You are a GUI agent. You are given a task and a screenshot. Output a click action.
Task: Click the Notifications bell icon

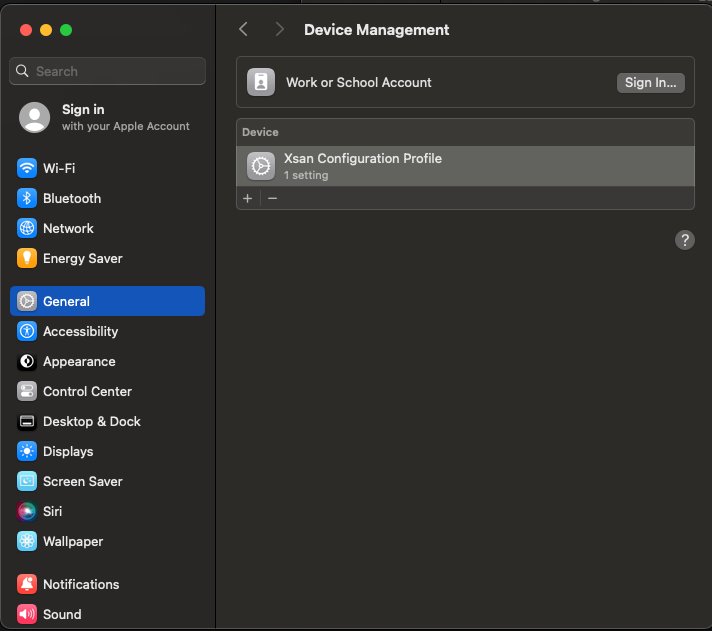27,584
